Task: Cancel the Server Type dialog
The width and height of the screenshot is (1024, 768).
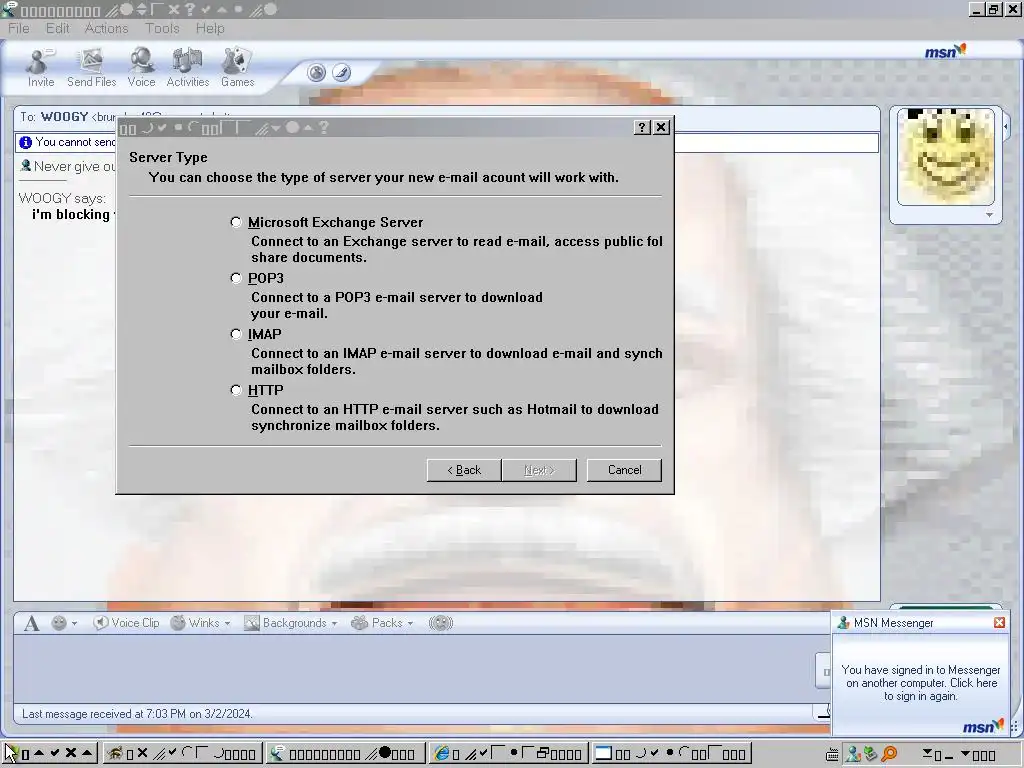Action: point(624,470)
